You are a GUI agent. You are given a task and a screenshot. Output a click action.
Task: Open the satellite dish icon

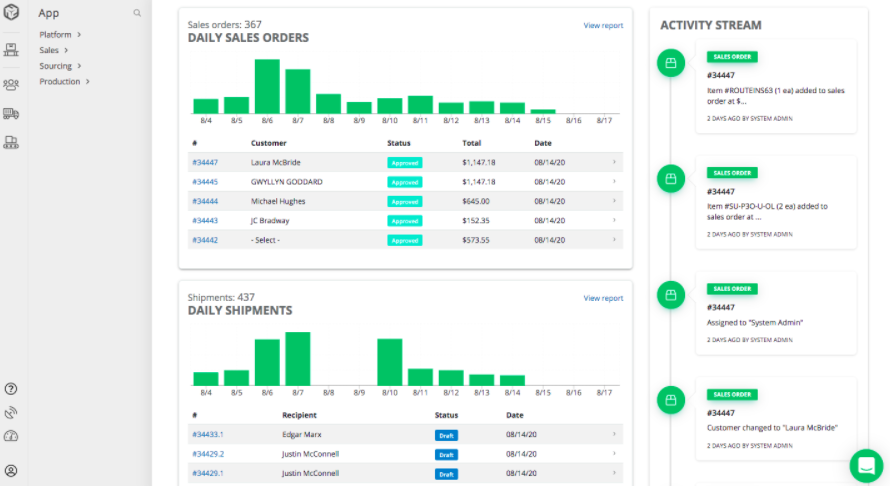(12, 412)
